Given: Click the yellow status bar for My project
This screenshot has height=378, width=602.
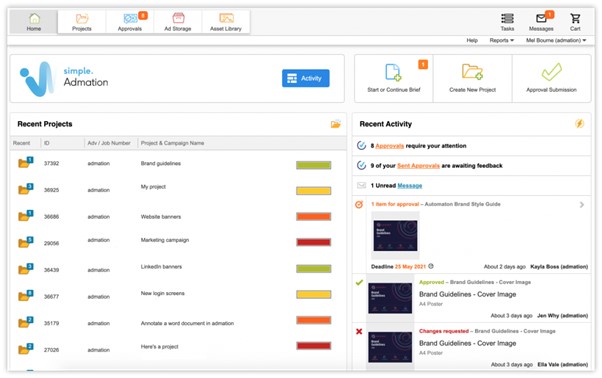Looking at the screenshot, I should click(314, 191).
